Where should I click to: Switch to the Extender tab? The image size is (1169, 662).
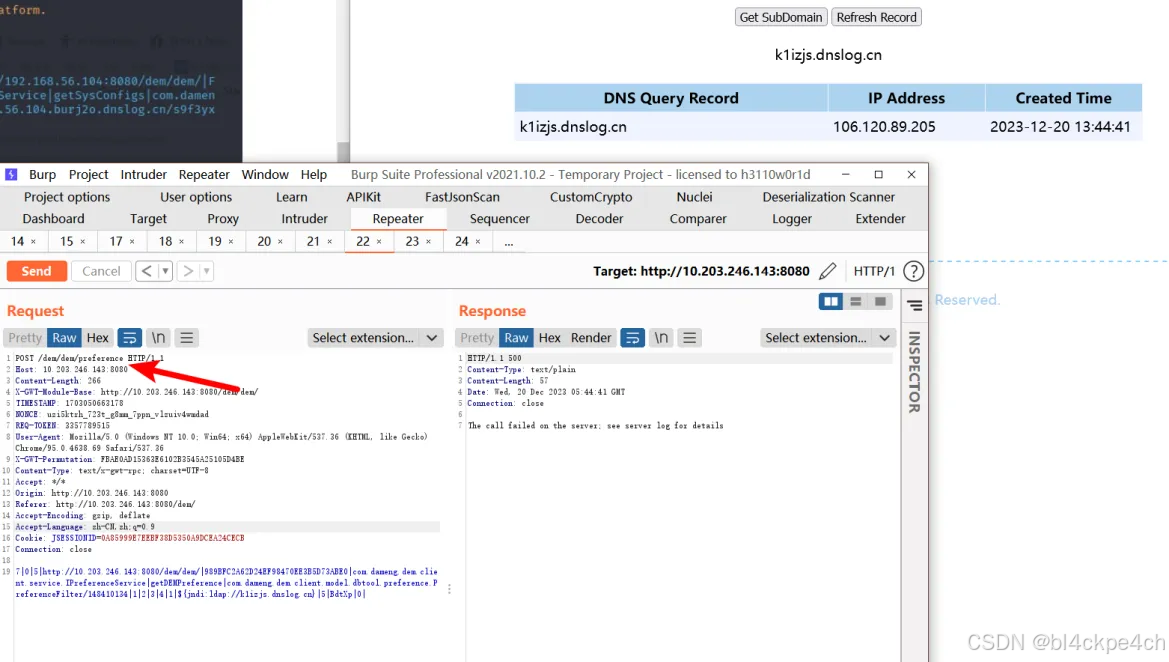(x=880, y=218)
